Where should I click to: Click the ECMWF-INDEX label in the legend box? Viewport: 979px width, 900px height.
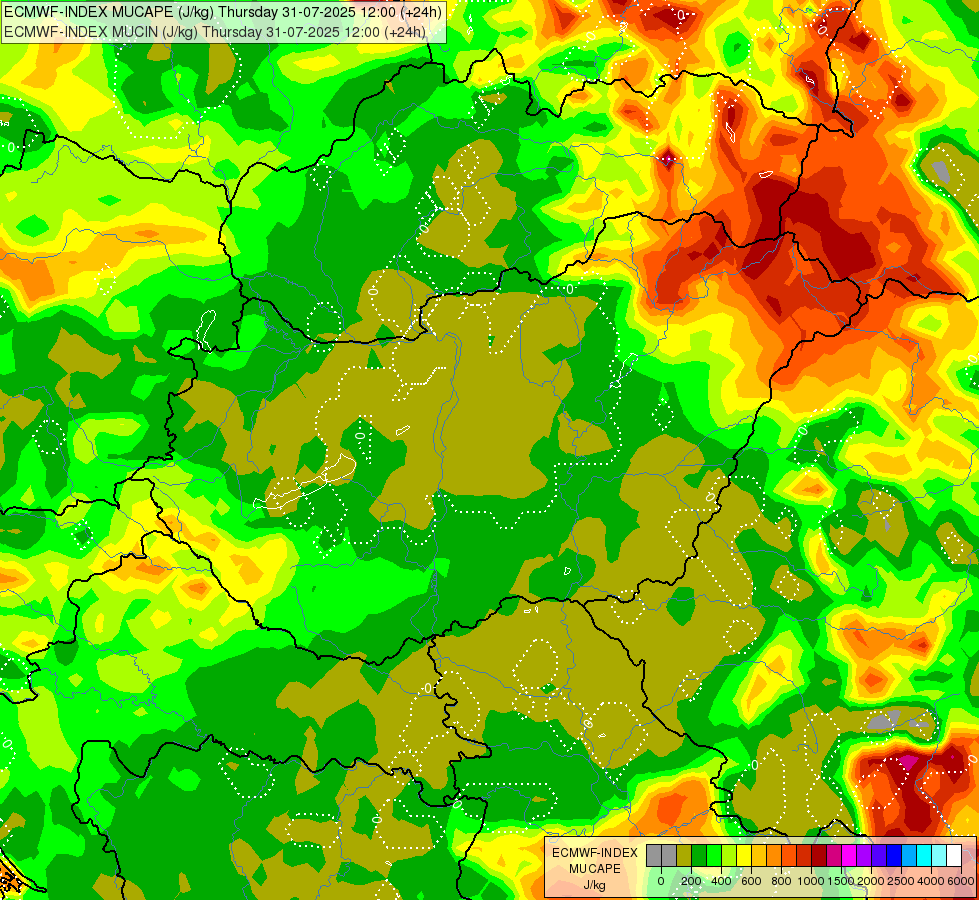tap(595, 853)
